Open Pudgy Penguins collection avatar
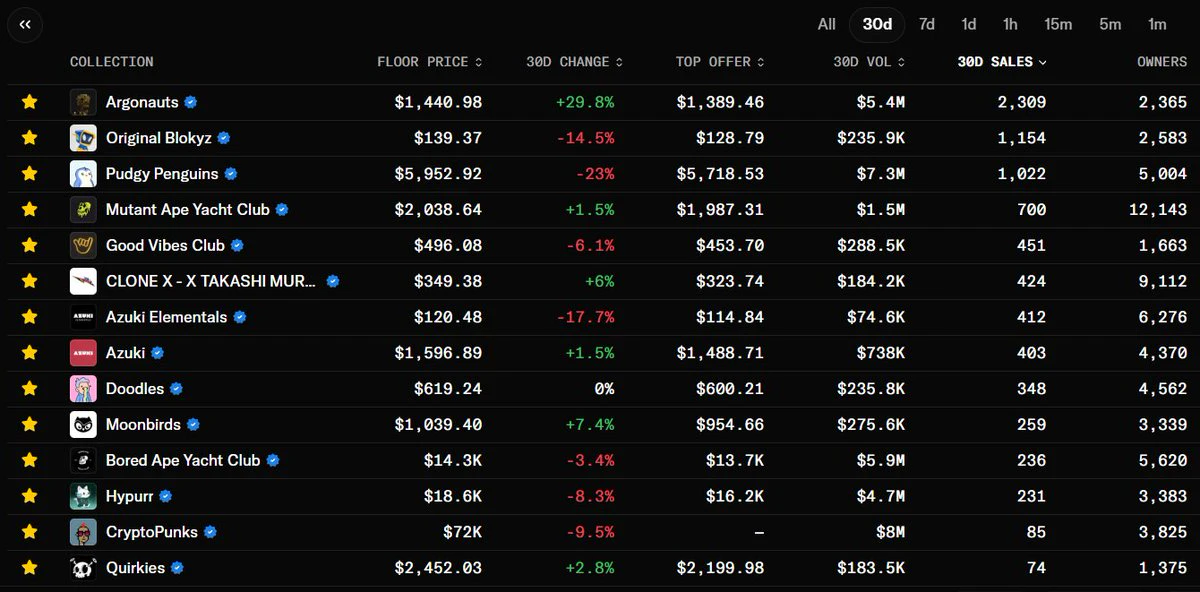The width and height of the screenshot is (1200, 592). (x=83, y=174)
